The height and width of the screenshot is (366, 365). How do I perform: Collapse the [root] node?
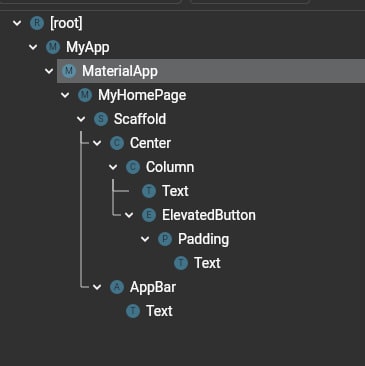(17, 23)
